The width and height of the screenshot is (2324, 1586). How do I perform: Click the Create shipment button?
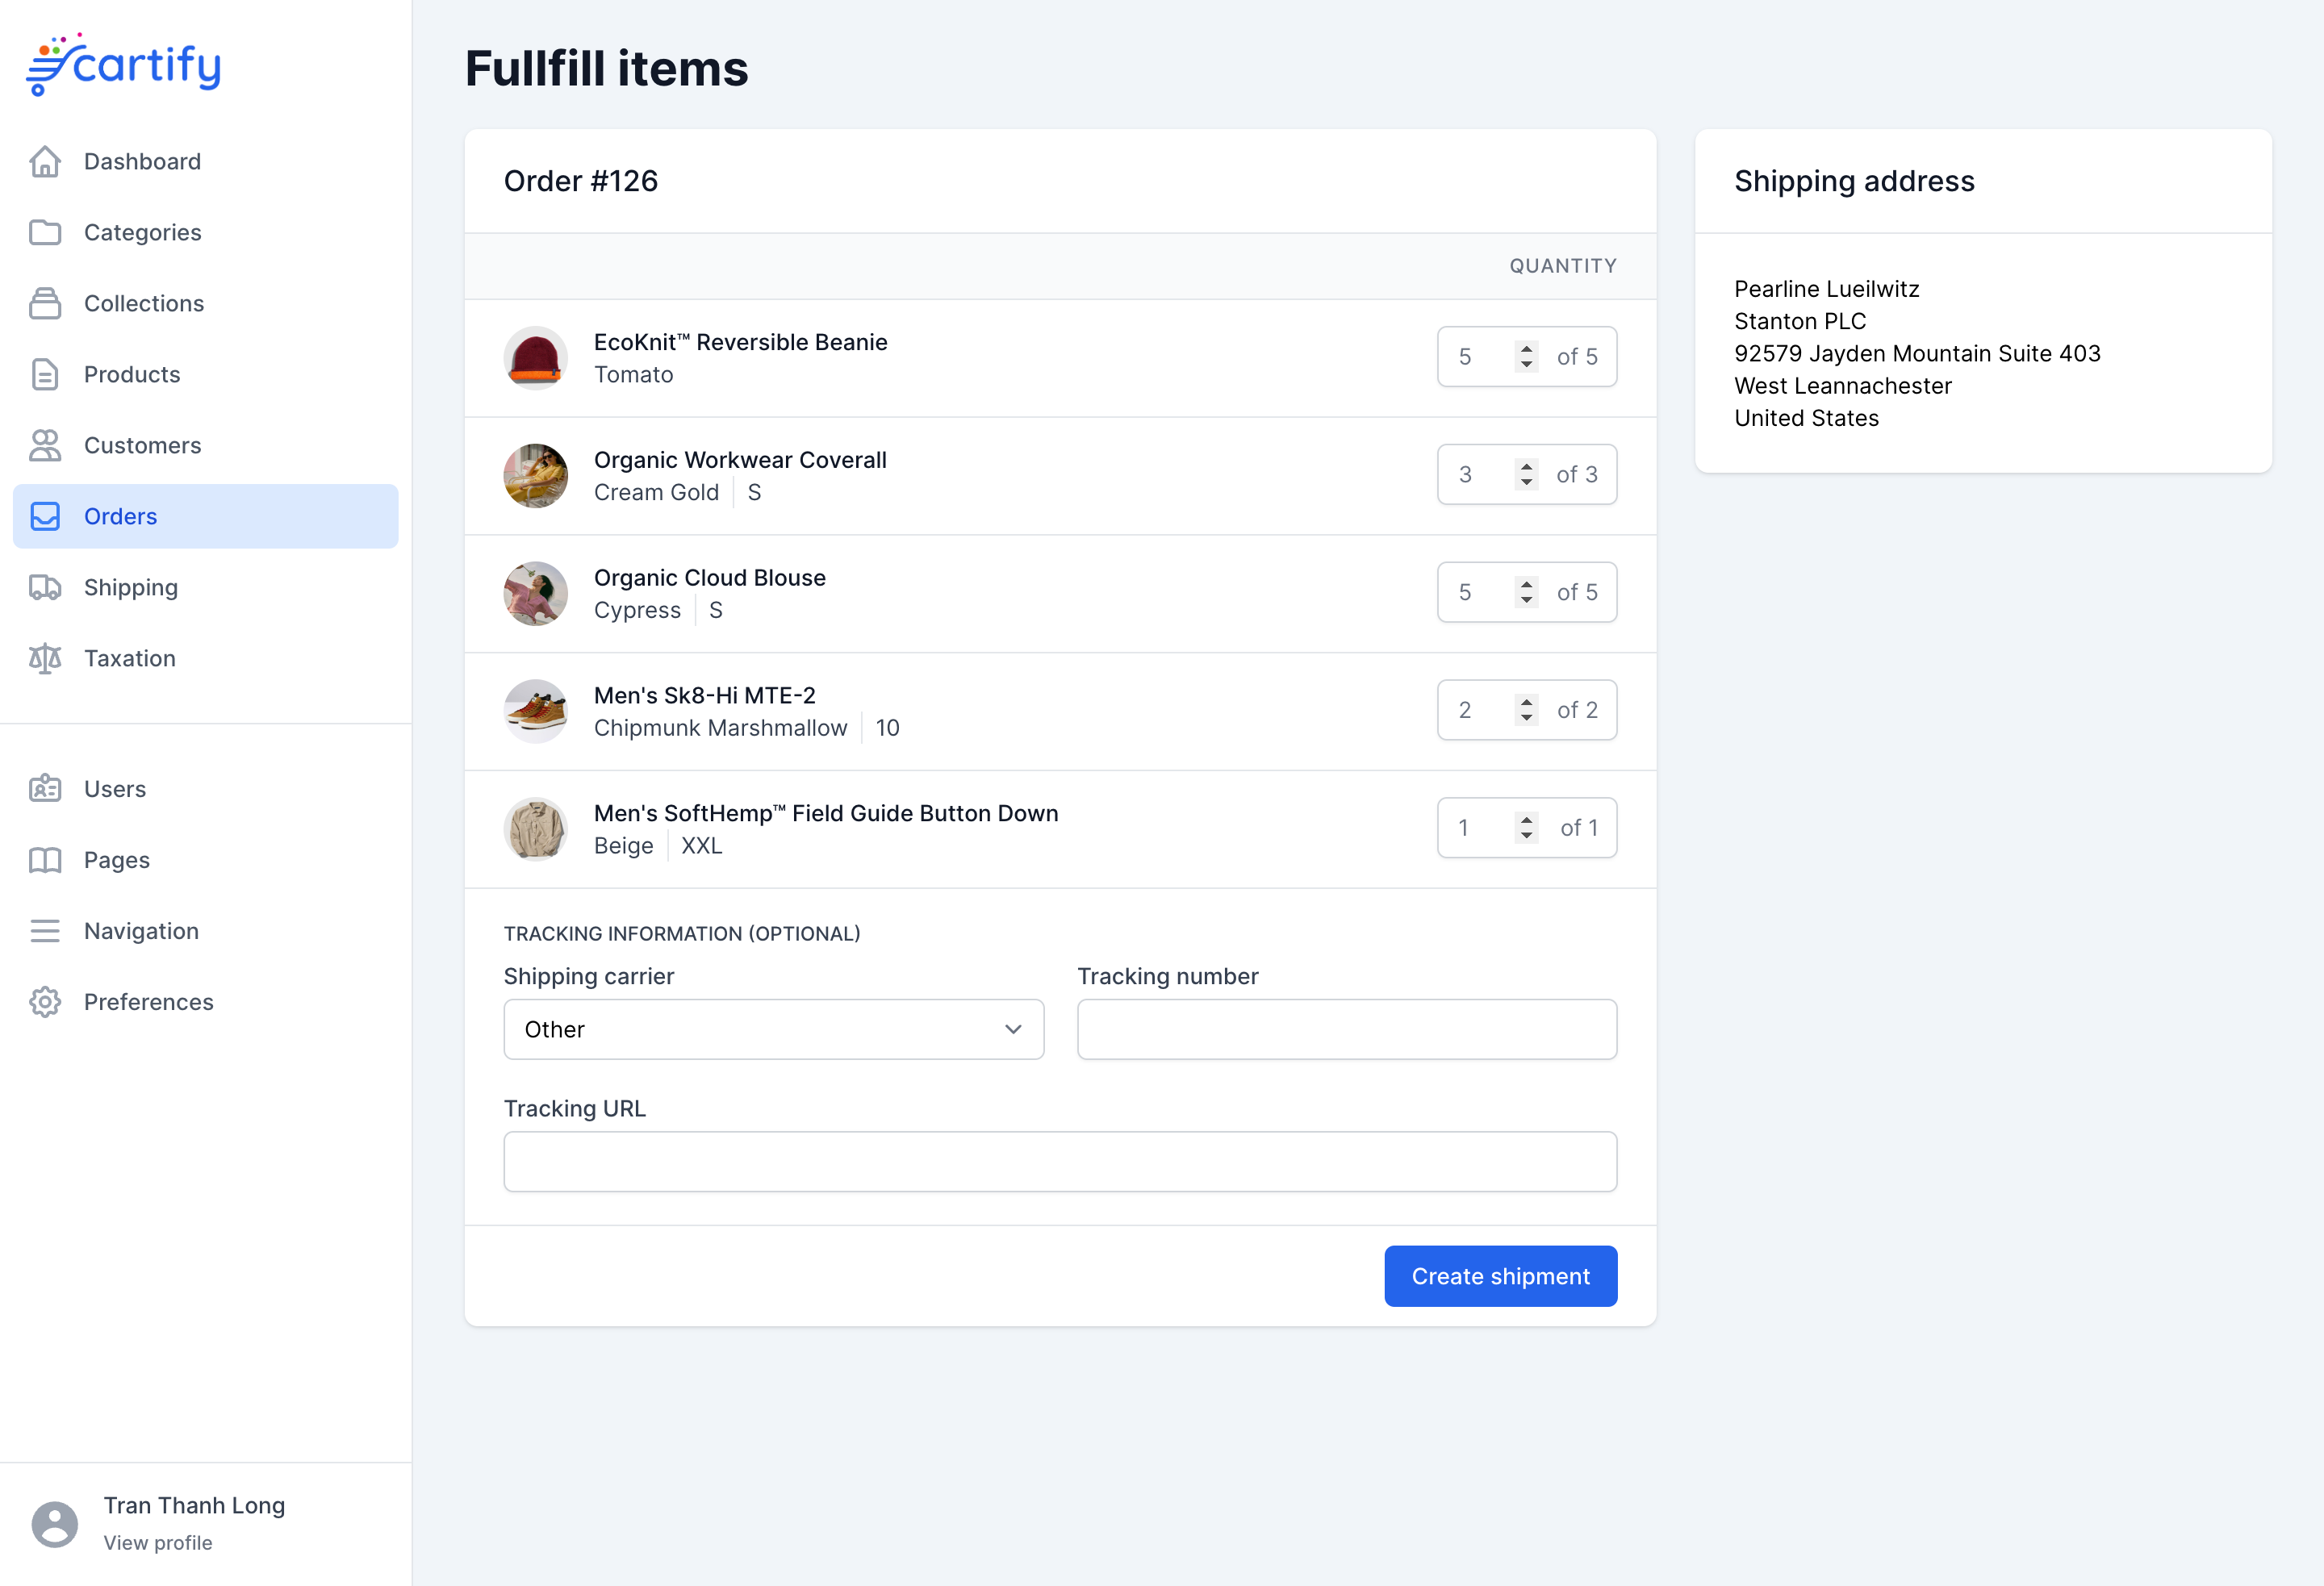(1500, 1276)
